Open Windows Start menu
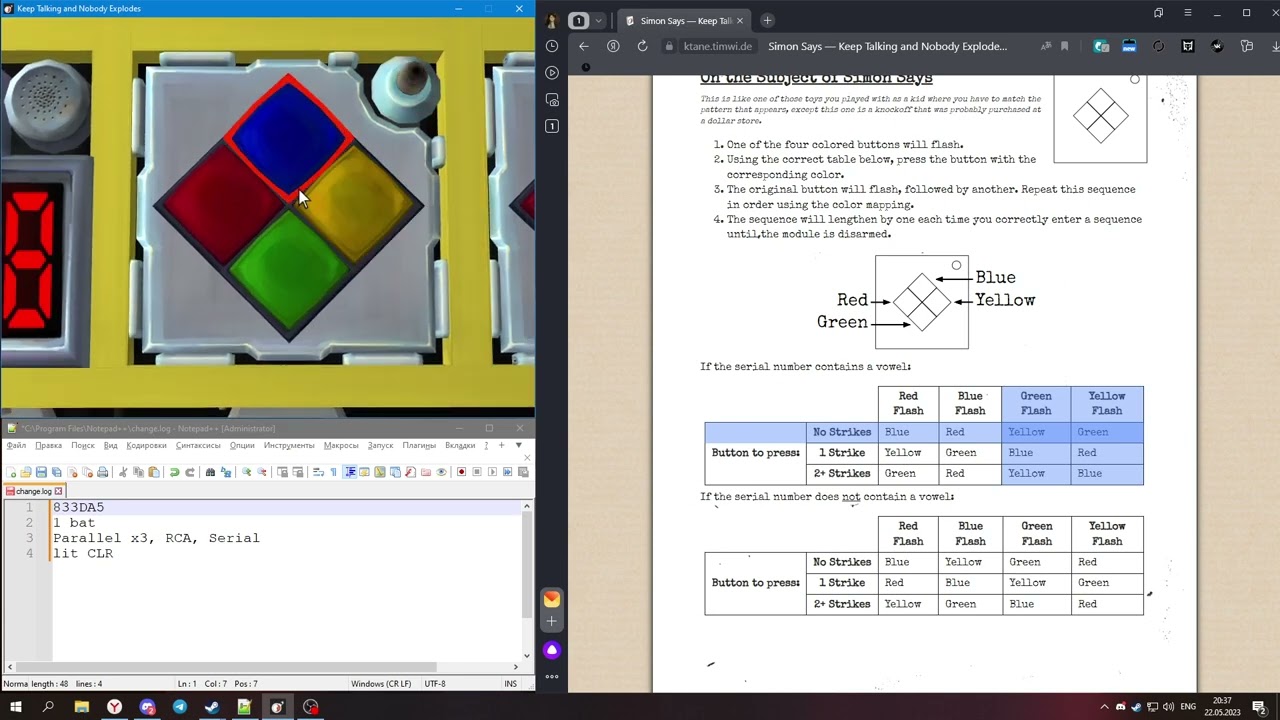 pos(16,707)
